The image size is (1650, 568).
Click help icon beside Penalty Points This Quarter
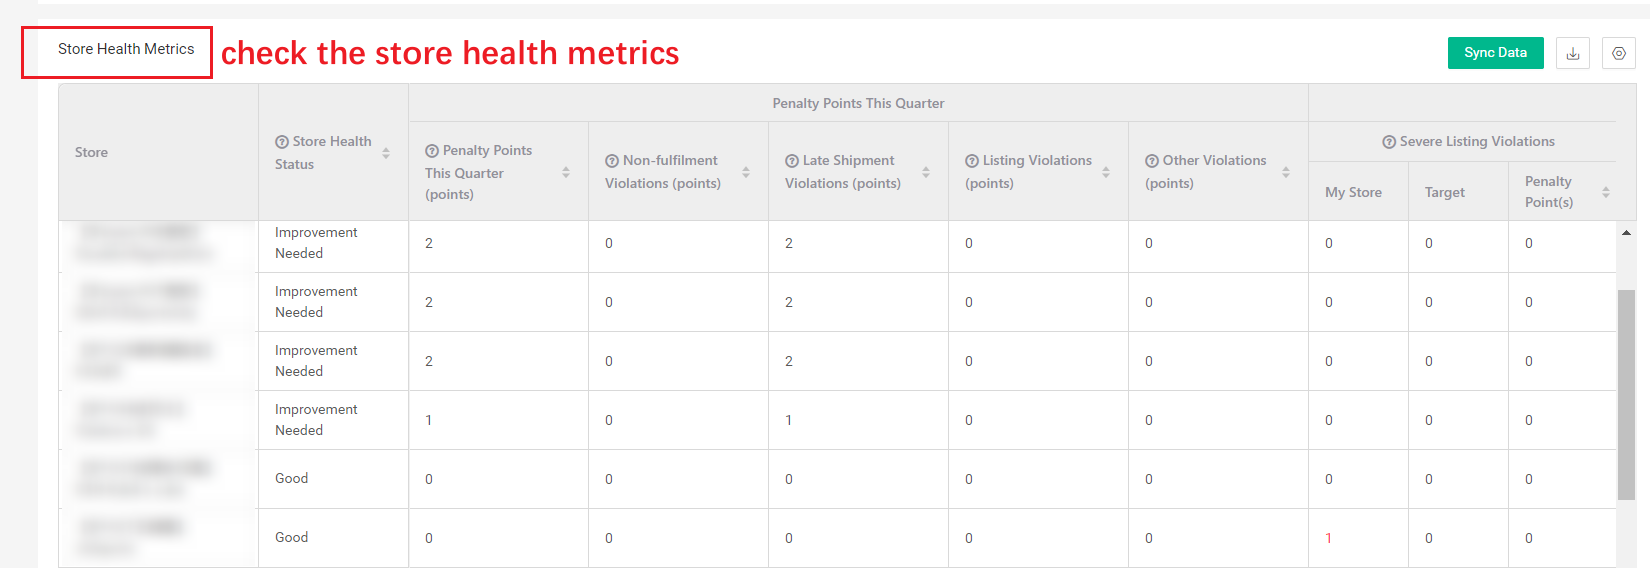tap(432, 151)
